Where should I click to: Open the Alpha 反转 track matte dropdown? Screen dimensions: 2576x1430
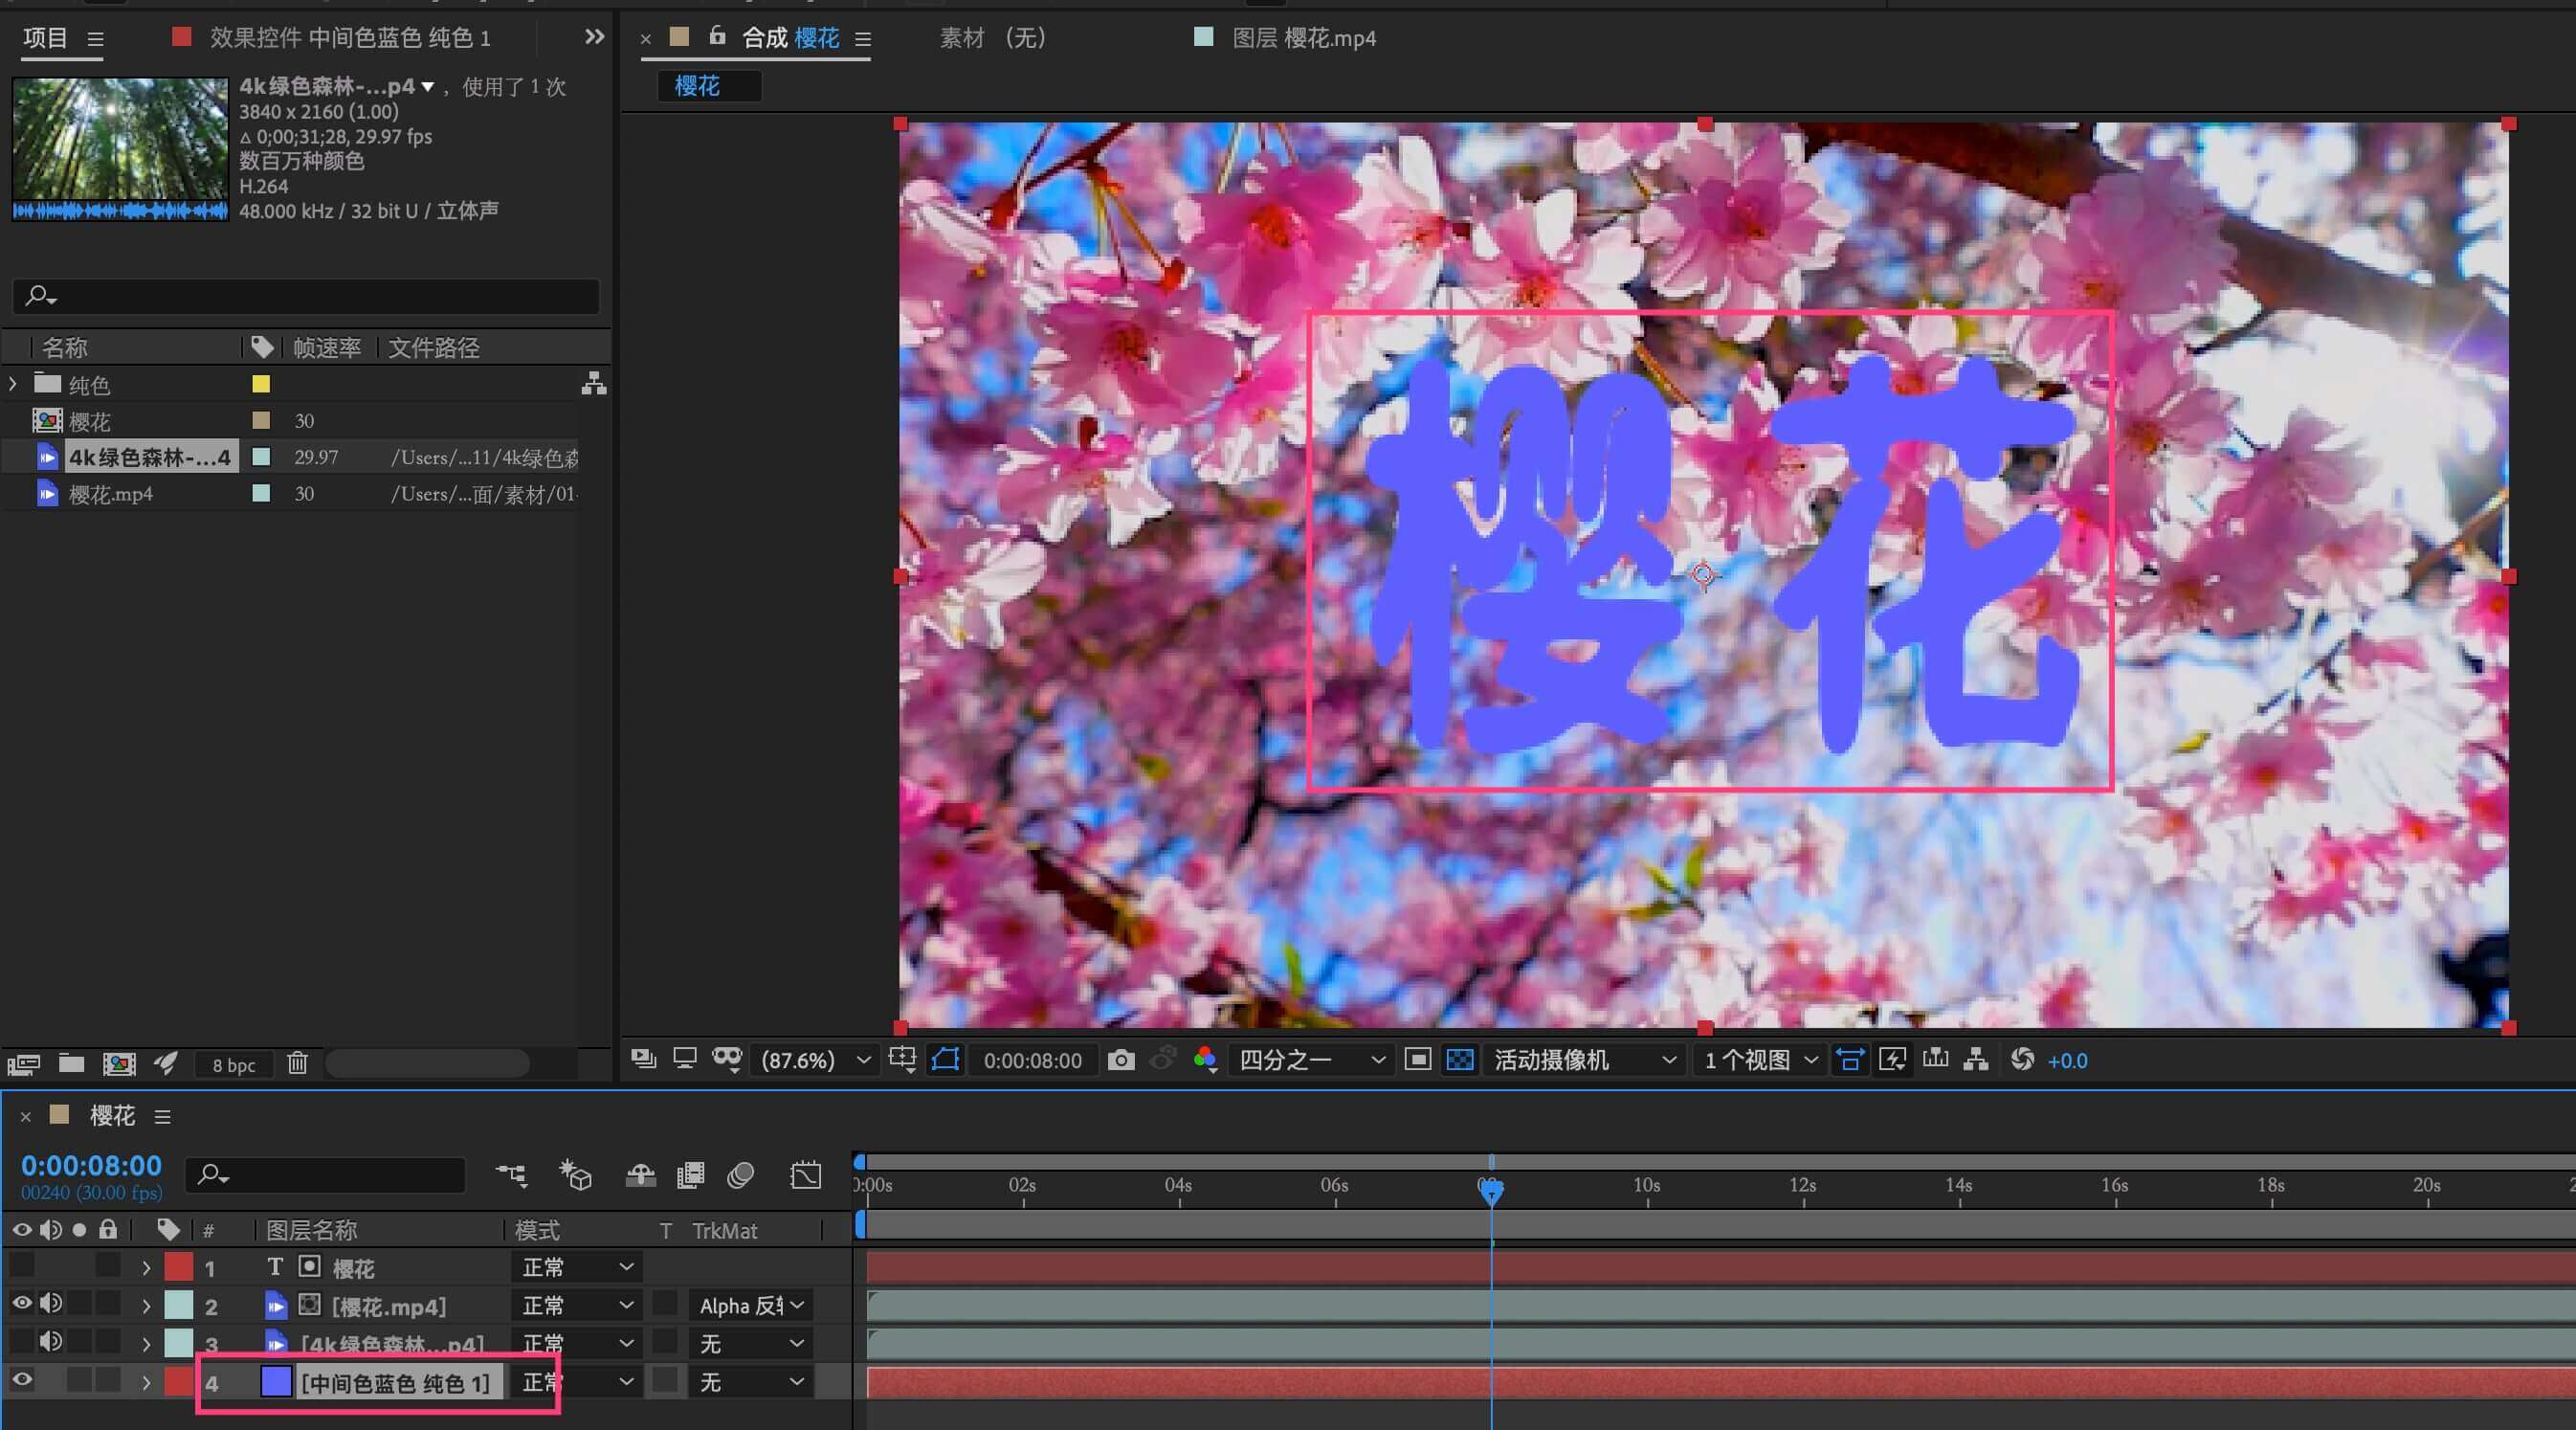(751, 1306)
